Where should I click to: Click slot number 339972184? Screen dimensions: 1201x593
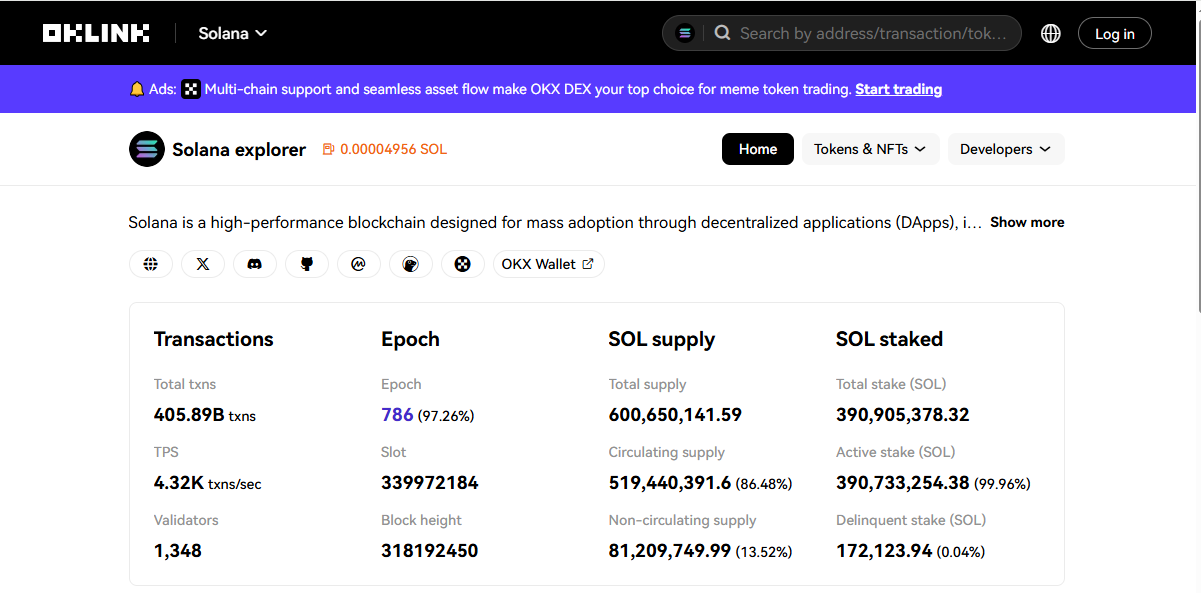click(x=430, y=483)
